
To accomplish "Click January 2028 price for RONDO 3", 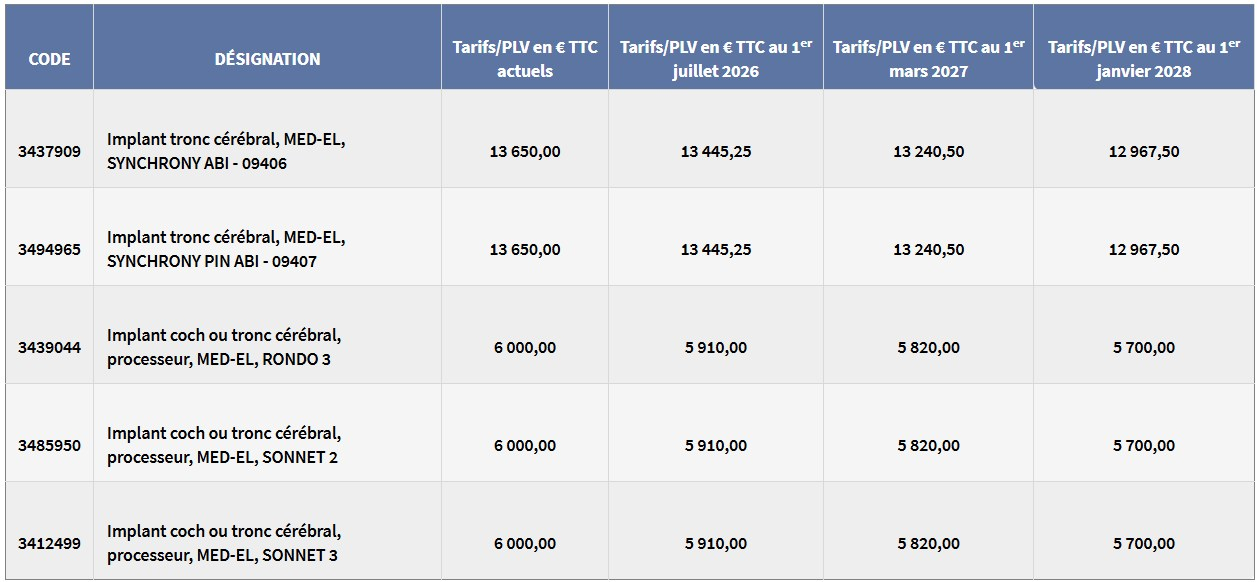I will click(x=1144, y=348).
